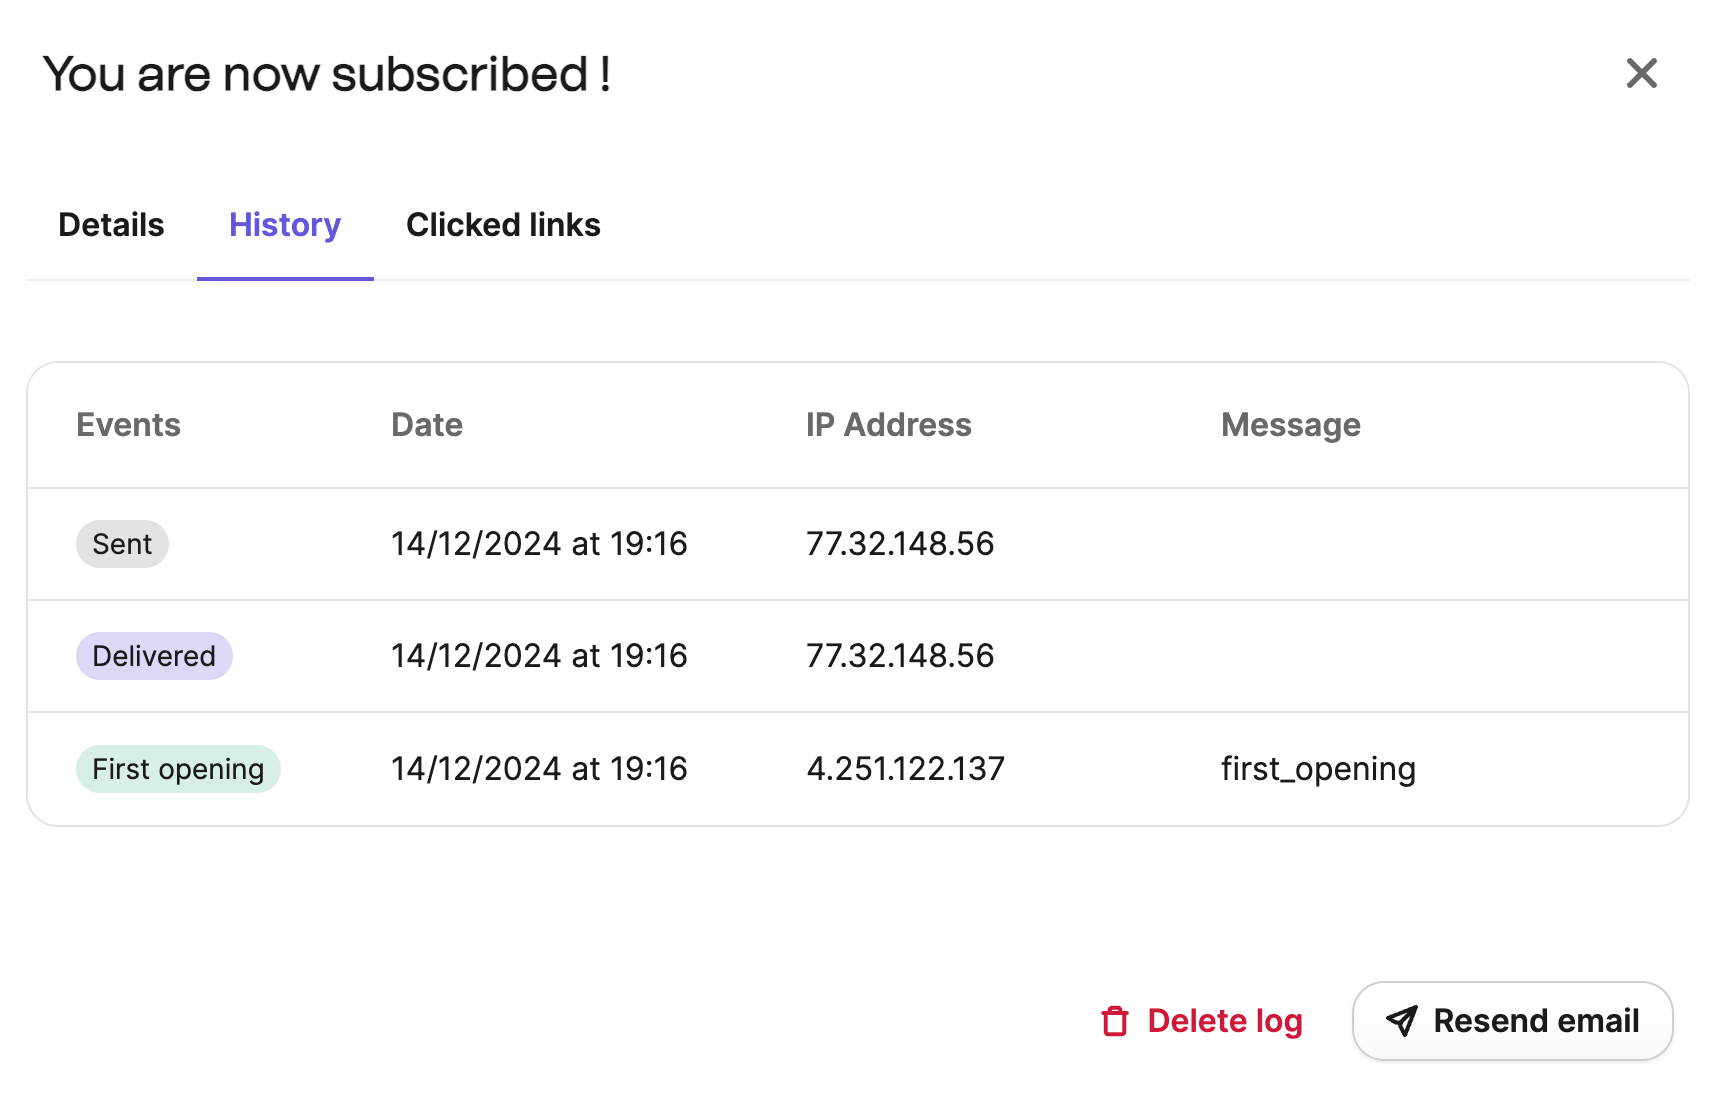This screenshot has width=1728, height=1110.
Task: Select the History tab
Action: click(285, 225)
